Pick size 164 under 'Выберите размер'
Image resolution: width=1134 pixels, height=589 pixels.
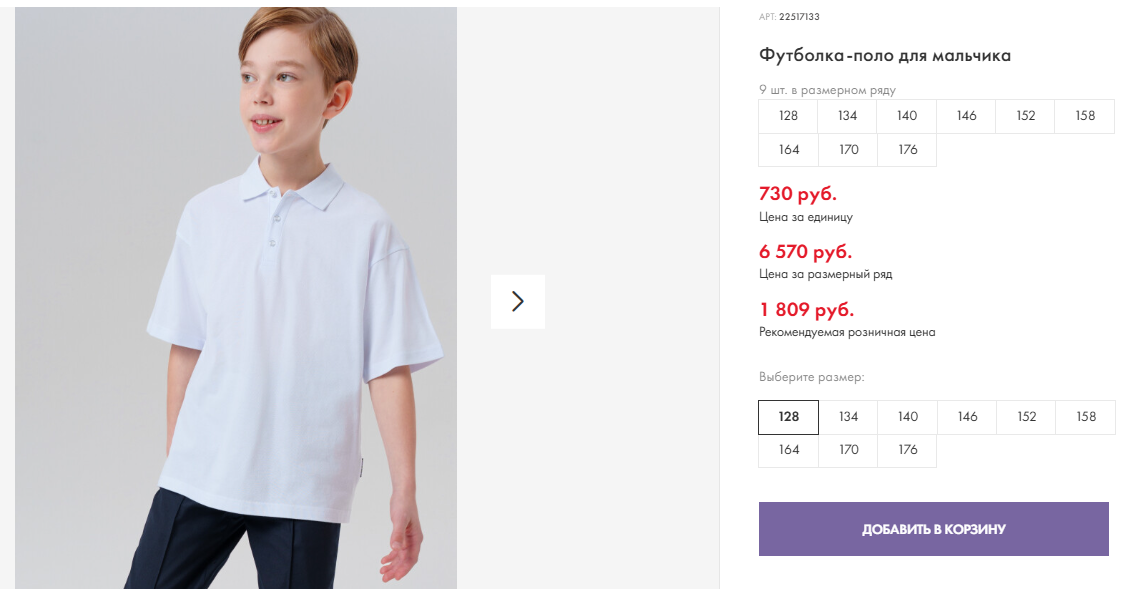click(x=789, y=450)
